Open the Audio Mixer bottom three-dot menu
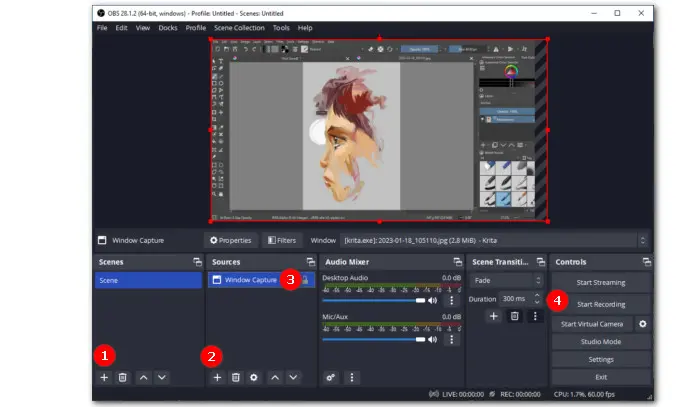This screenshot has height=407, width=700. click(x=352, y=378)
